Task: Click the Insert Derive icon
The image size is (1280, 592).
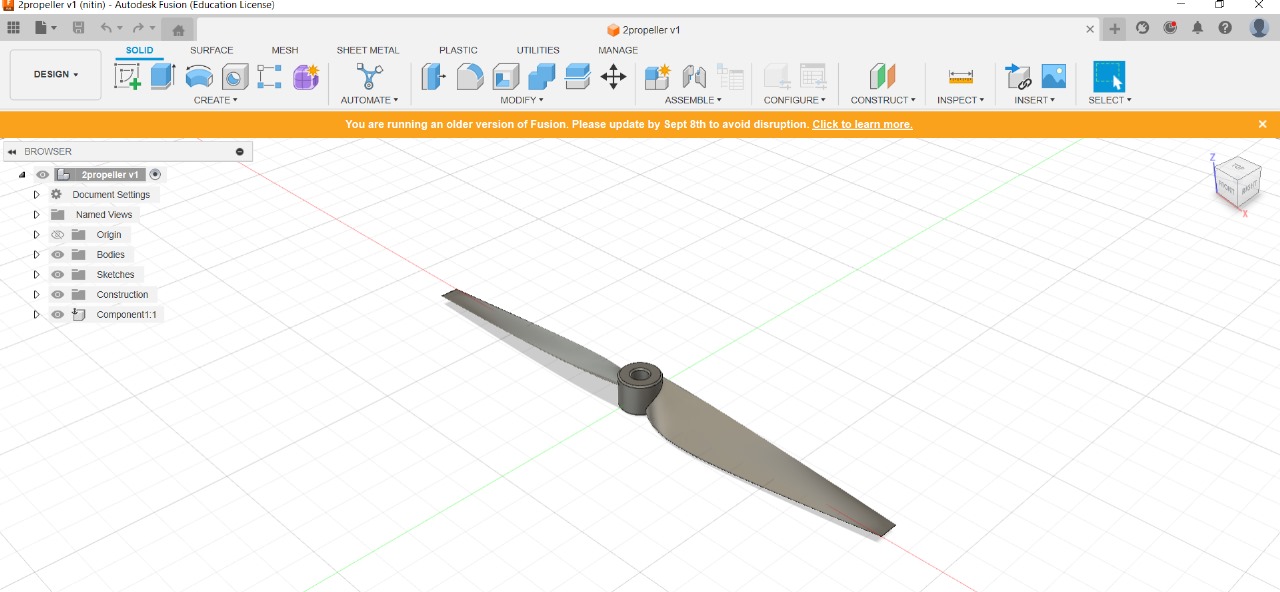Action: click(1018, 76)
